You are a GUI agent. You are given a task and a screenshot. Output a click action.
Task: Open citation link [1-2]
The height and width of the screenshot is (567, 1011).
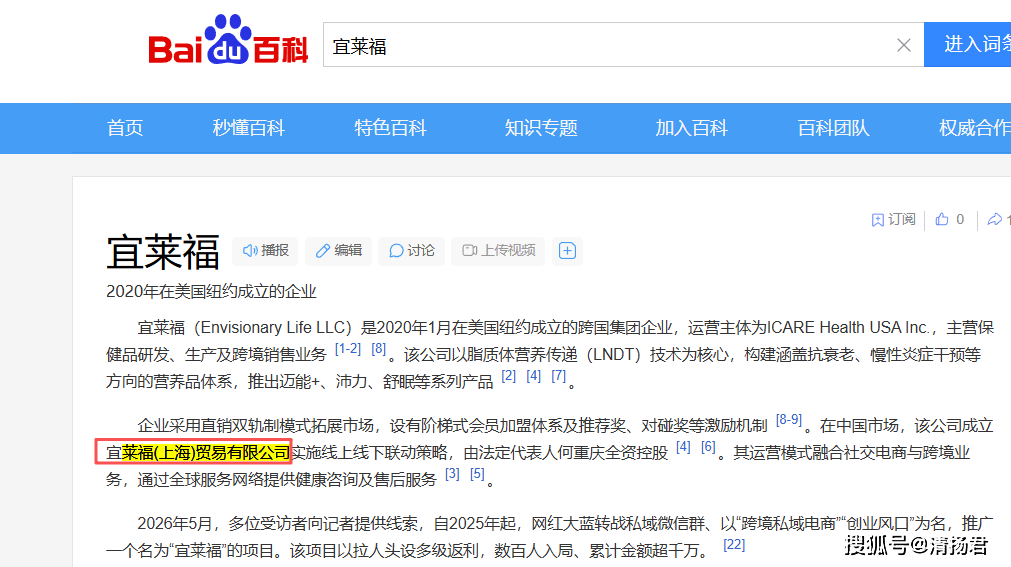(348, 348)
